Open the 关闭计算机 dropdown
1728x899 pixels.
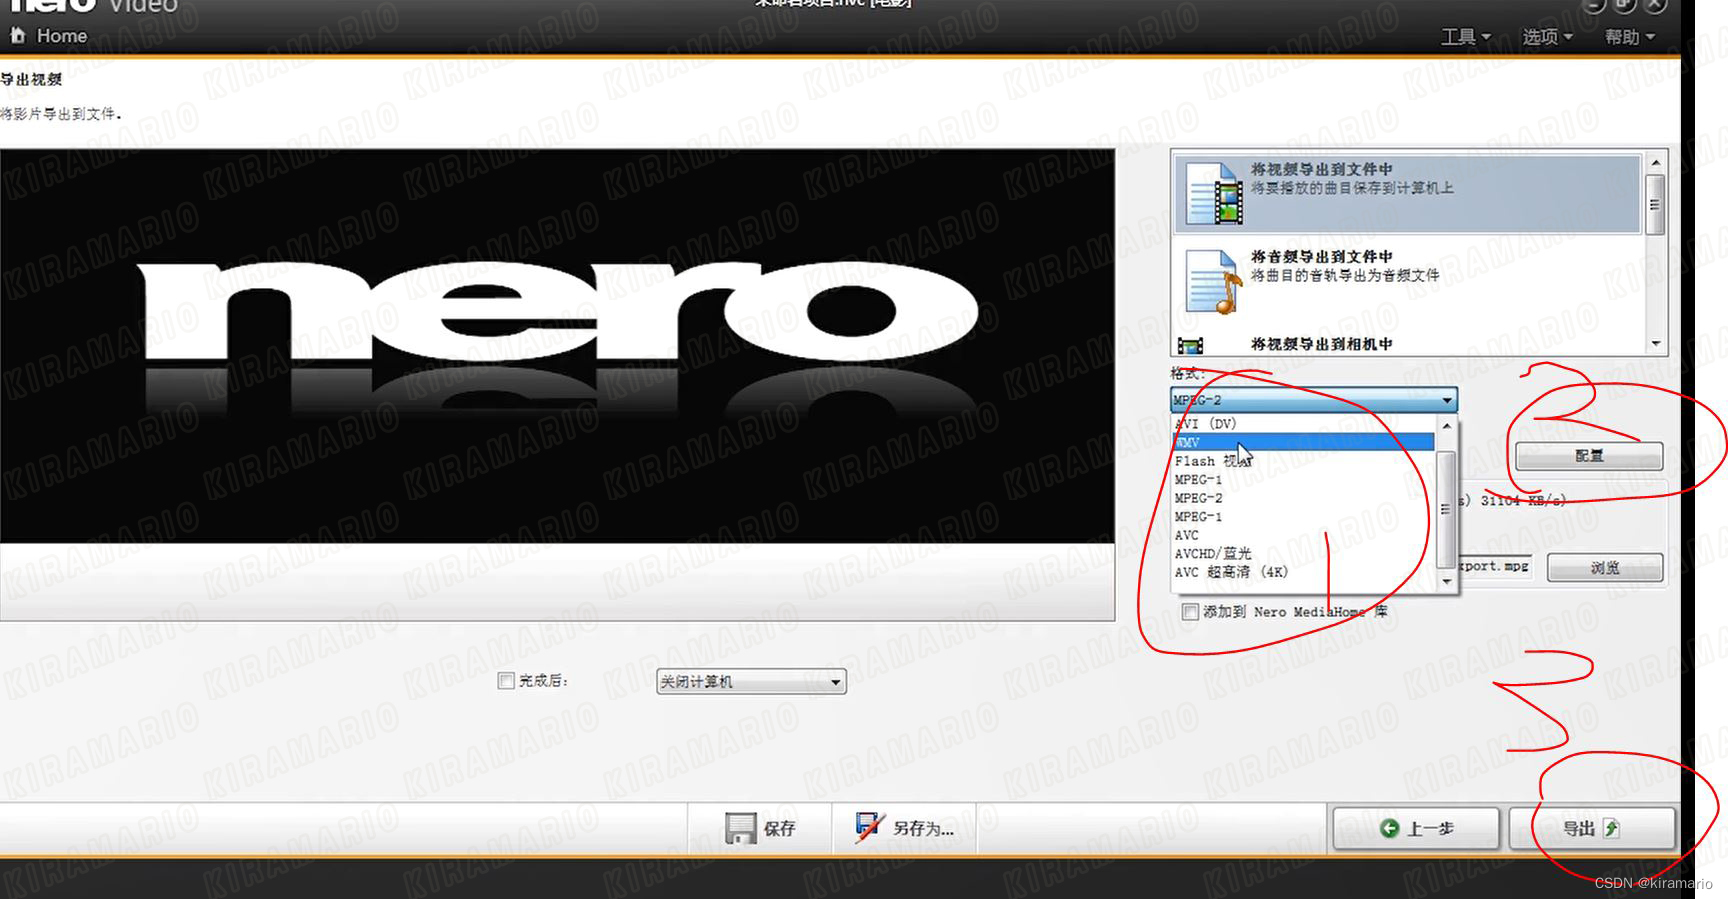(835, 682)
